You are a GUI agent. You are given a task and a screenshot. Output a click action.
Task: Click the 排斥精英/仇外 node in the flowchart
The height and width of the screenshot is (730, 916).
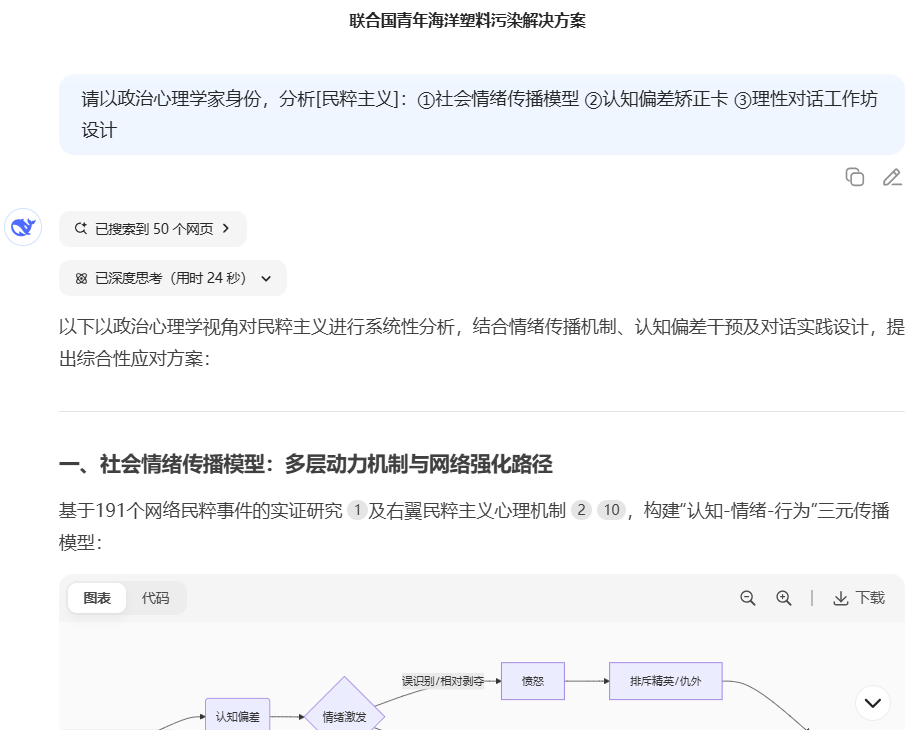coord(666,681)
